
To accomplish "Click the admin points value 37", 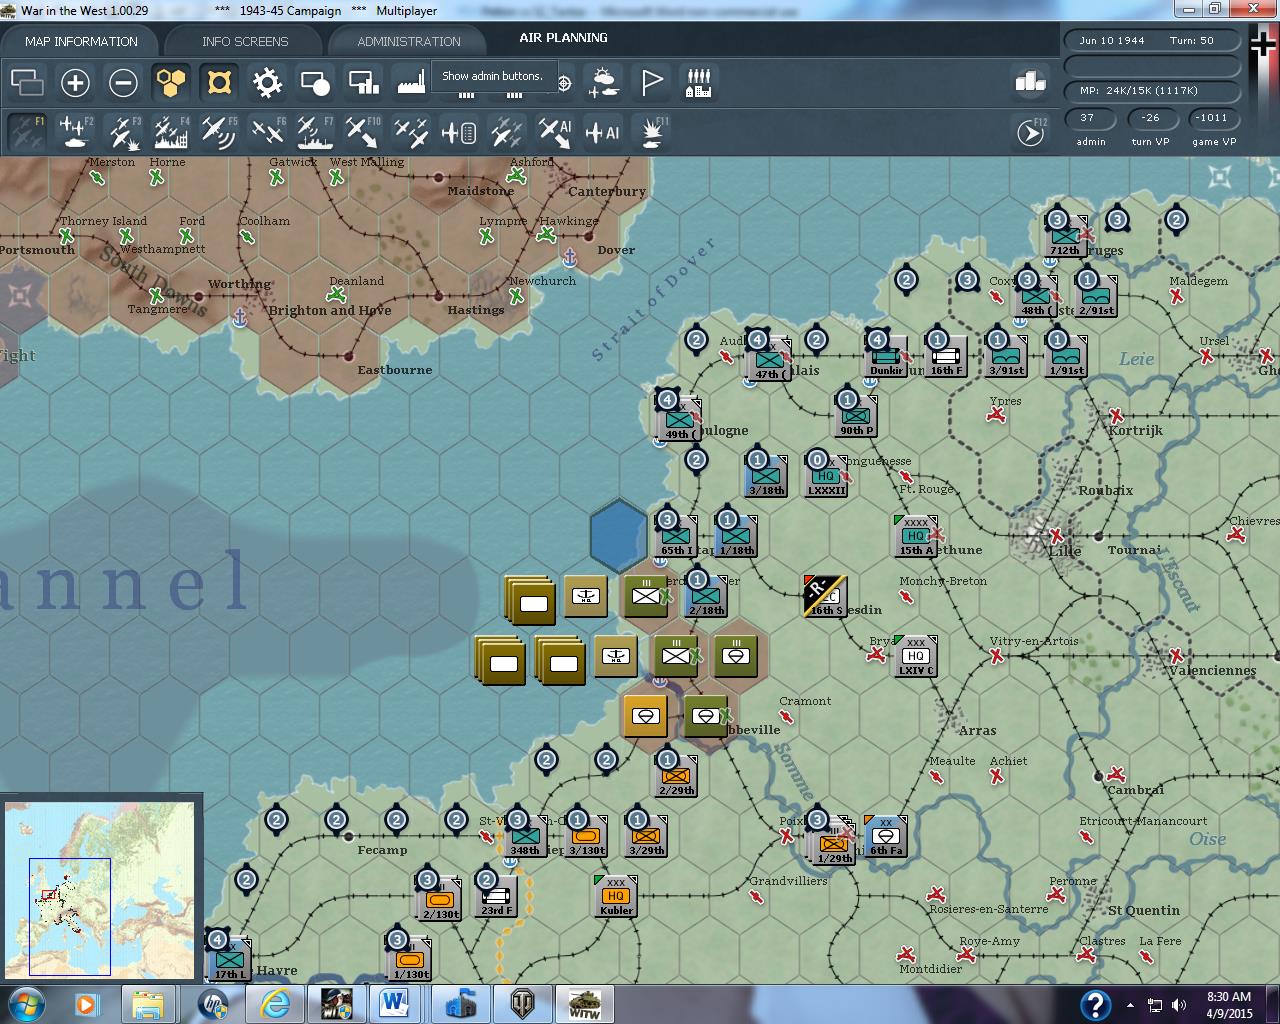I will coord(1088,118).
